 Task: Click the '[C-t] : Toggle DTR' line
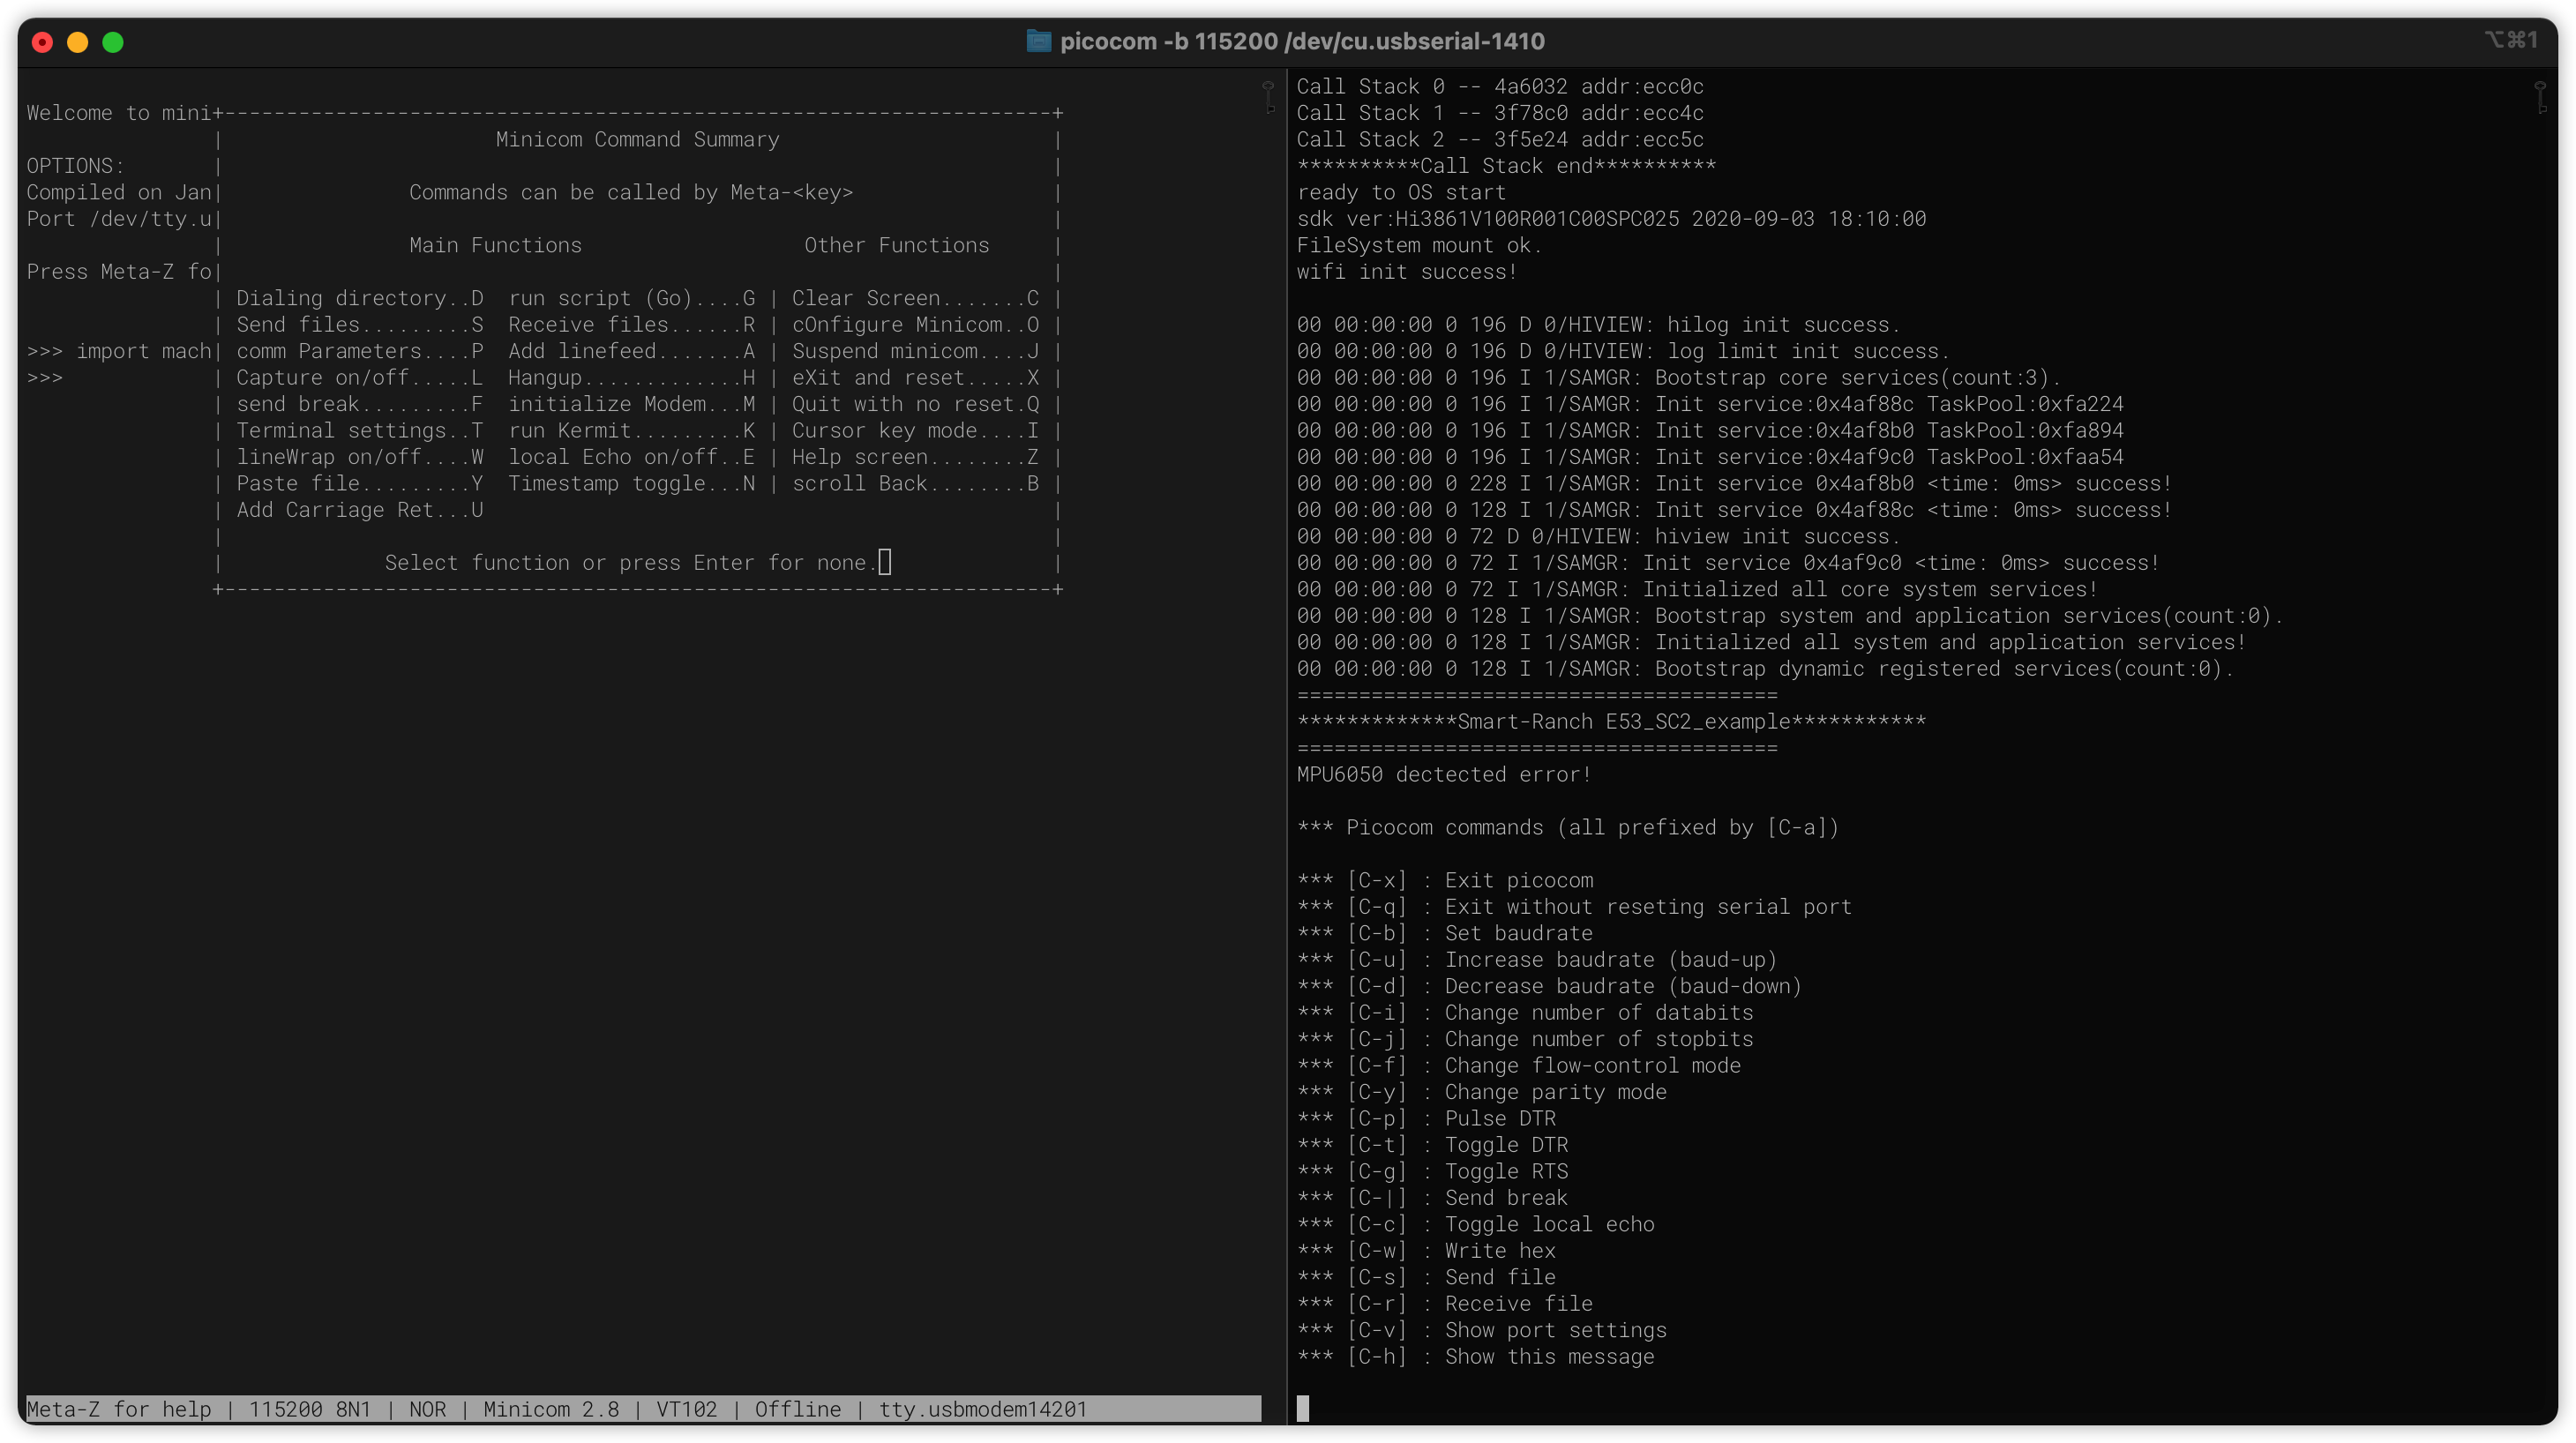pos(1433,1145)
